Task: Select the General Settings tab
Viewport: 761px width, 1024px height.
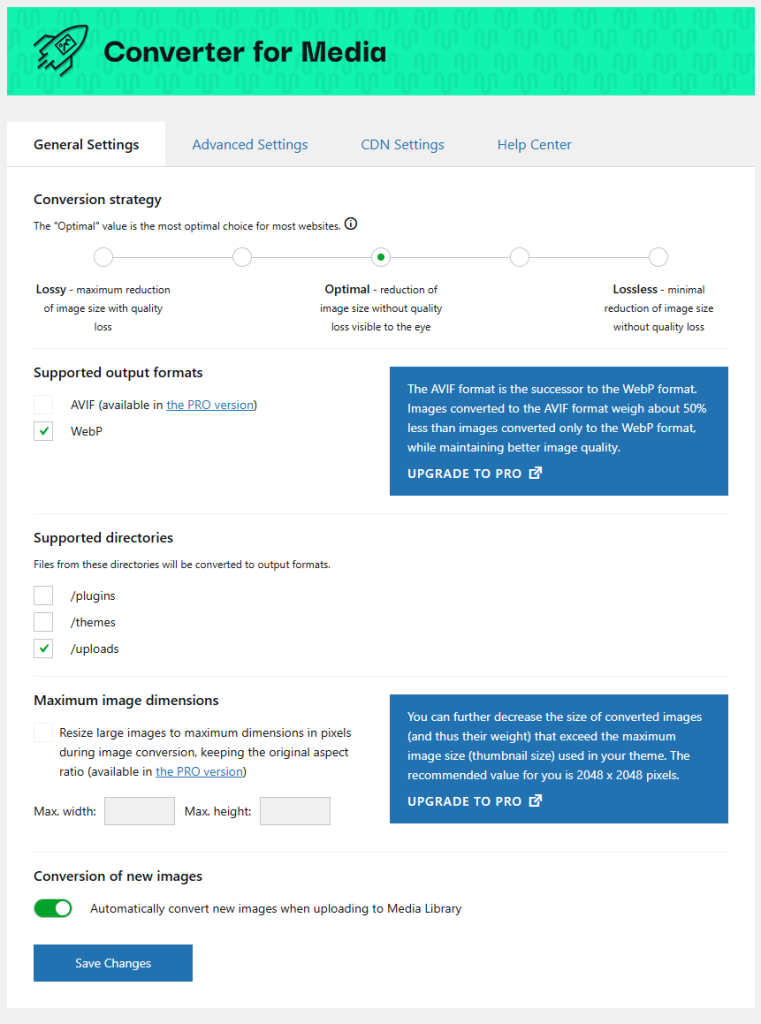Action: click(86, 145)
